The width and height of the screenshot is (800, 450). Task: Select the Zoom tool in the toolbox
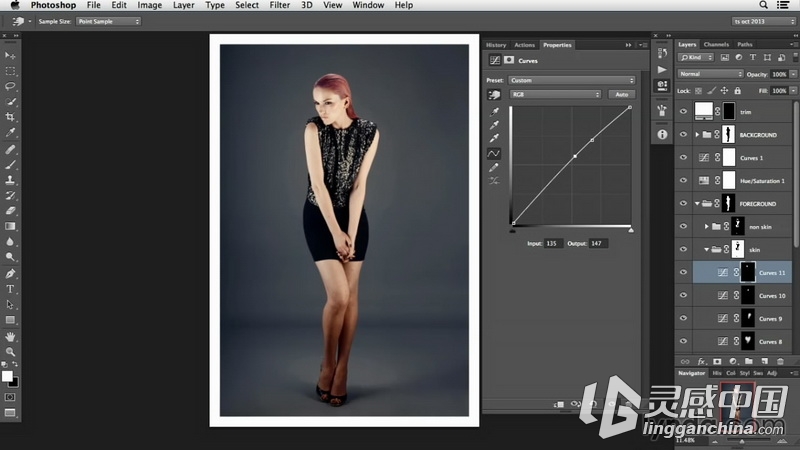coord(10,352)
